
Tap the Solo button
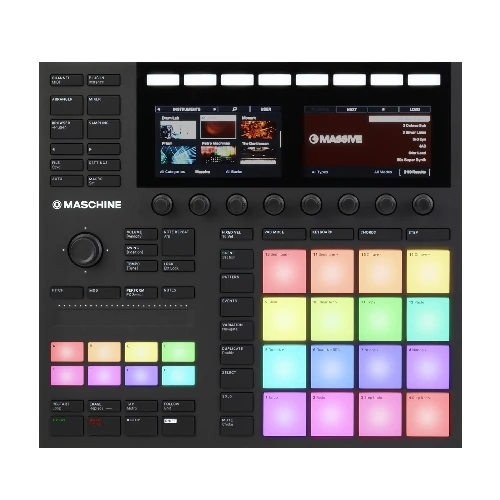point(237,402)
